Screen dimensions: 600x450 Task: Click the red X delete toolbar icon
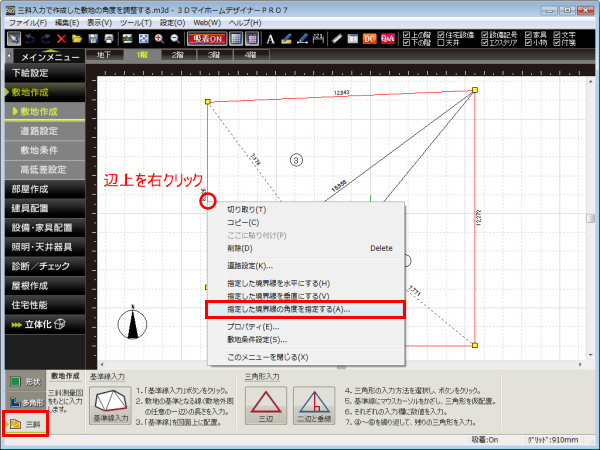[x=62, y=38]
